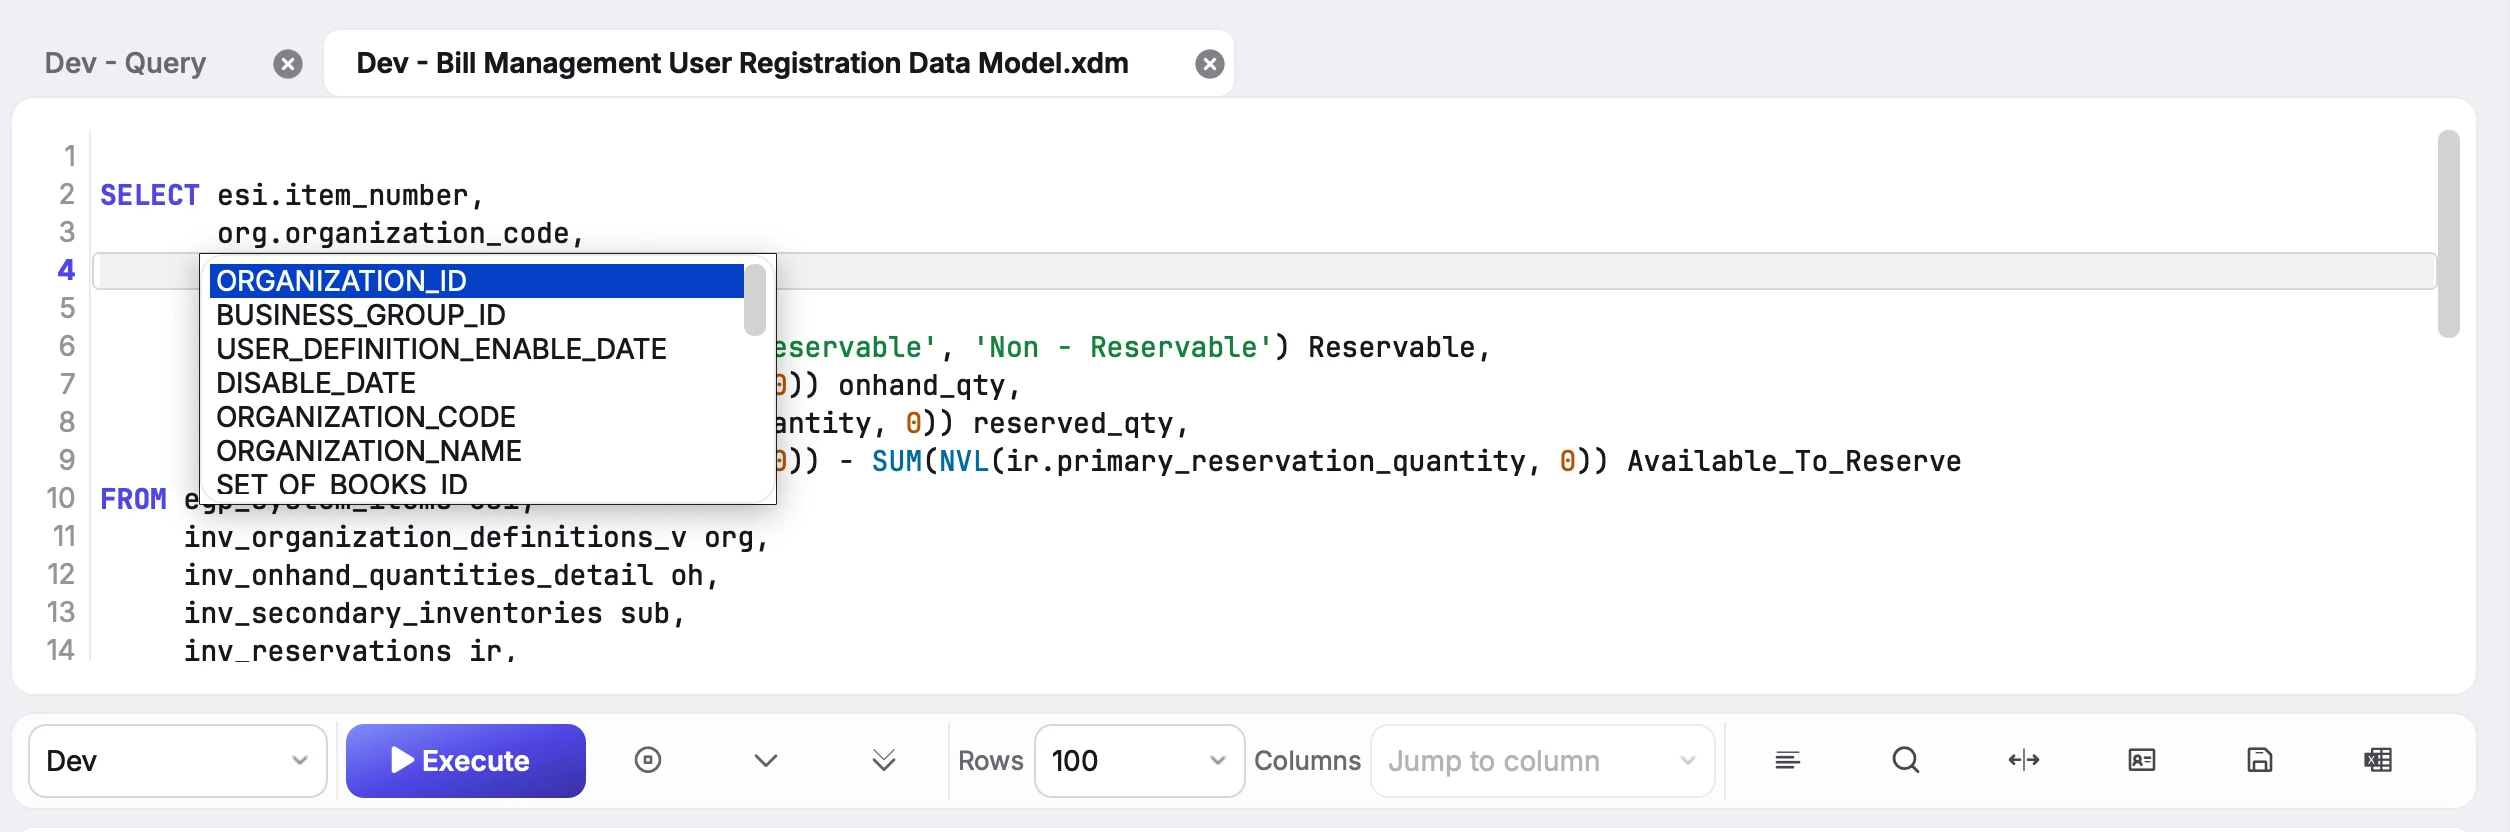Open the Jump to column dropdown
The image size is (2510, 832).
(1542, 761)
